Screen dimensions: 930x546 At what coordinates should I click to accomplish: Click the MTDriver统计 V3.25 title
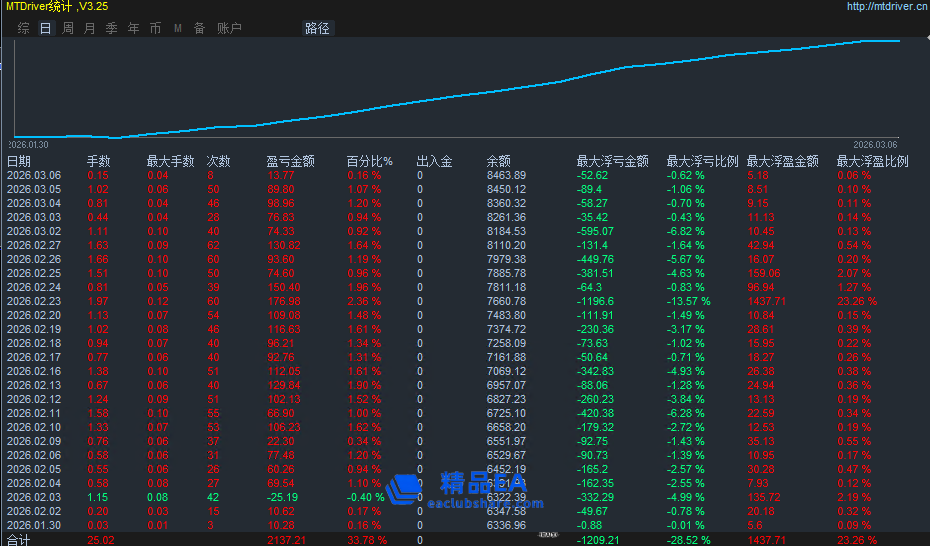click(58, 7)
